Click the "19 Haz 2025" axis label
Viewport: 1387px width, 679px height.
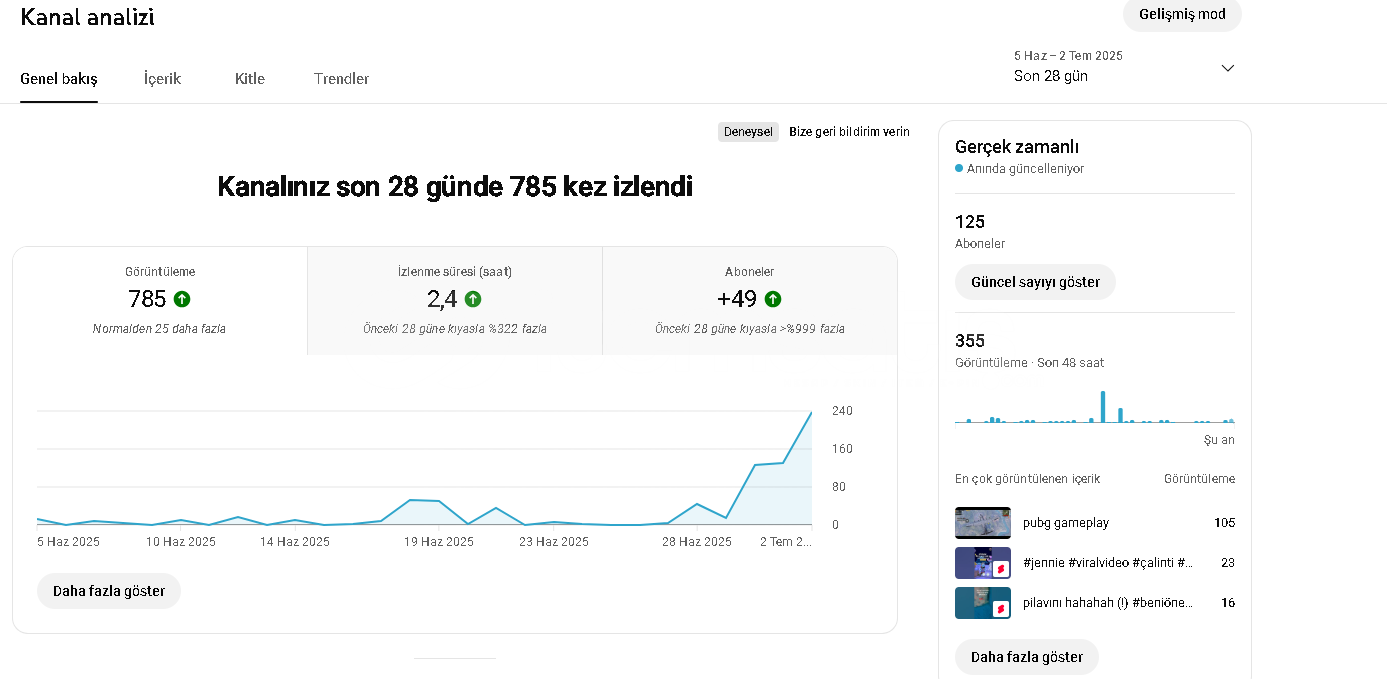tap(439, 542)
